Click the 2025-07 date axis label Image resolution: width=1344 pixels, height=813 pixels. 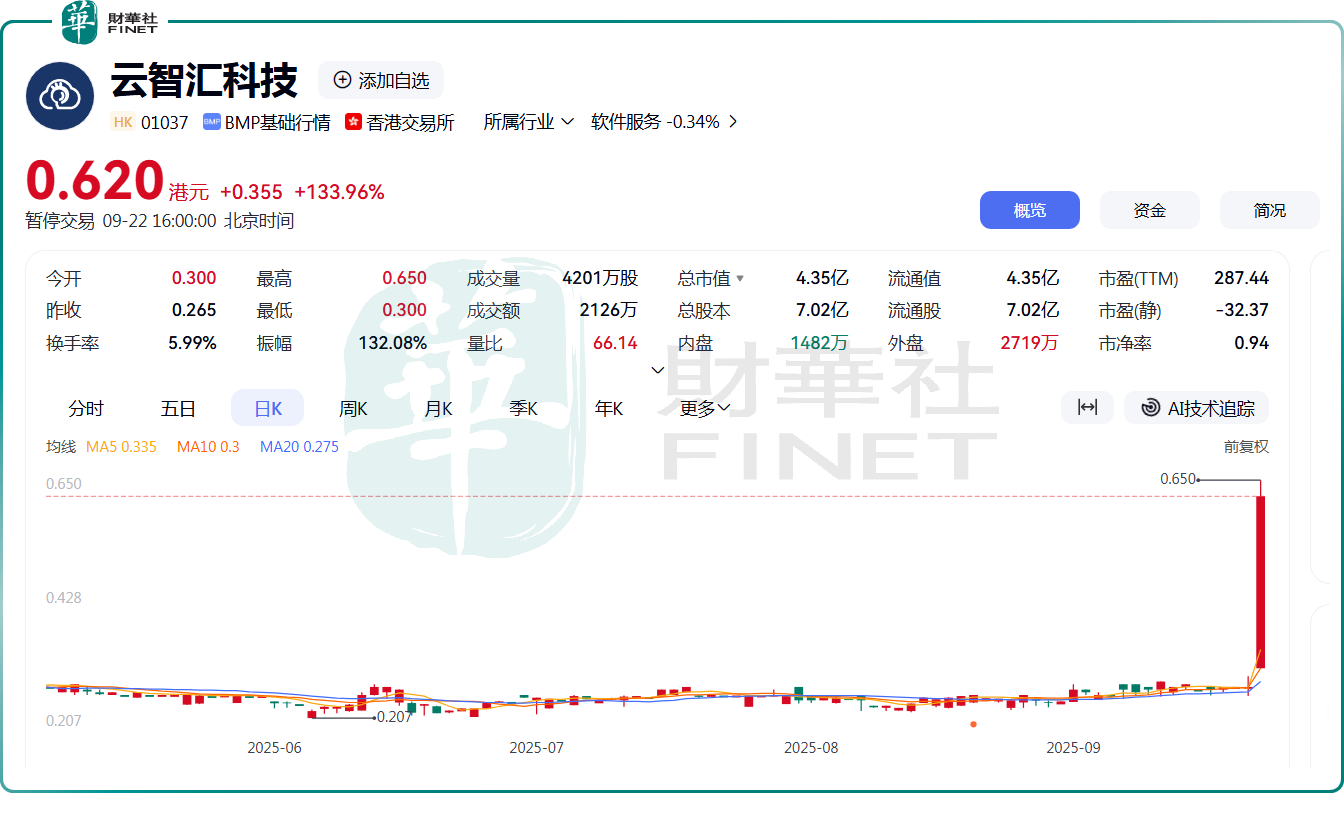tap(537, 747)
